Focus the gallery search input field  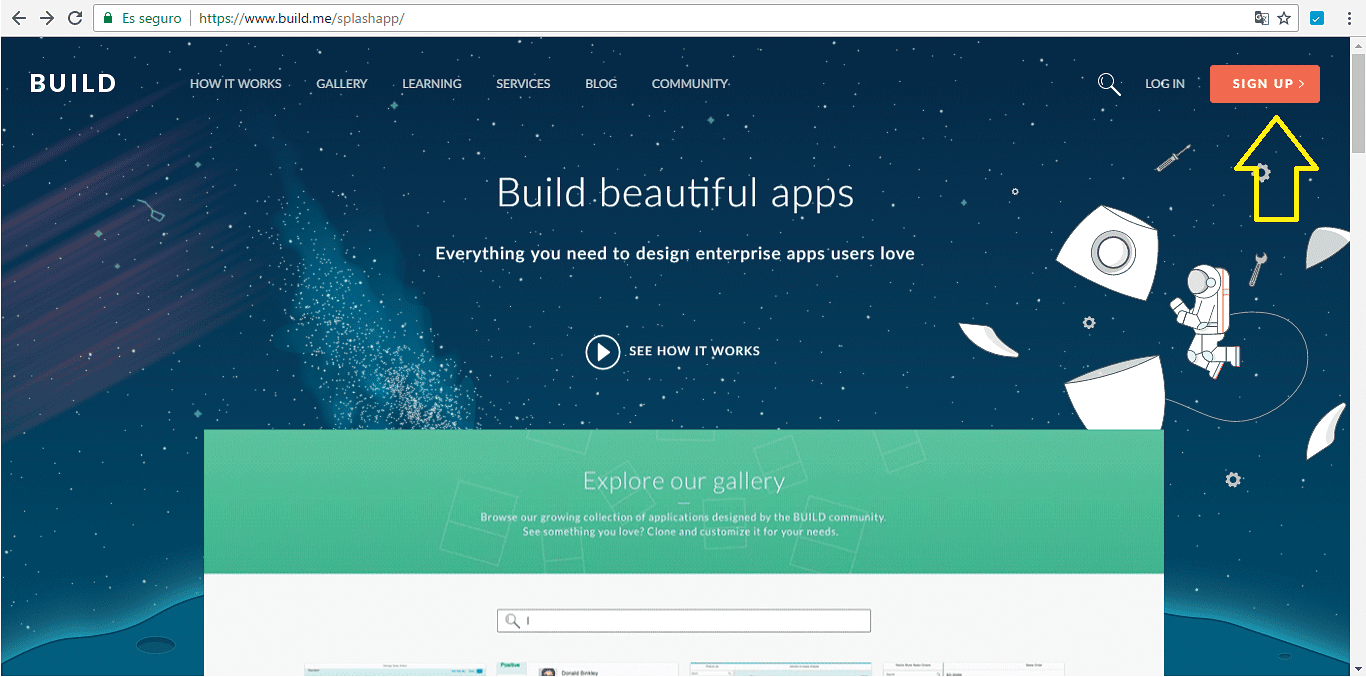[x=690, y=621]
